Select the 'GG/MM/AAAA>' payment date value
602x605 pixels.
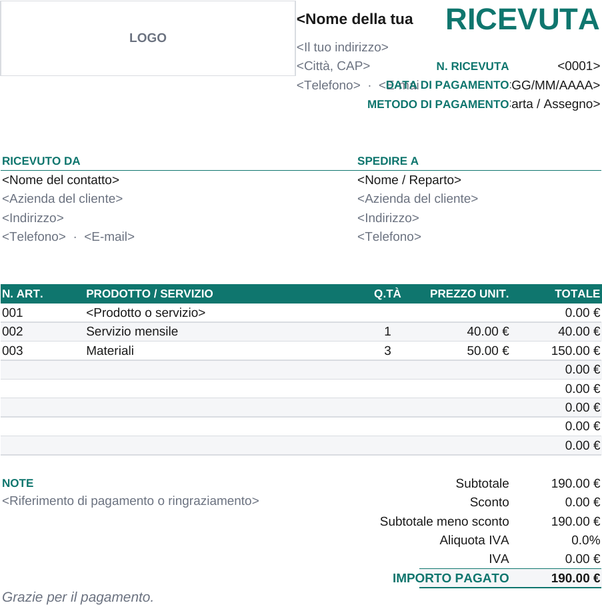click(x=555, y=85)
